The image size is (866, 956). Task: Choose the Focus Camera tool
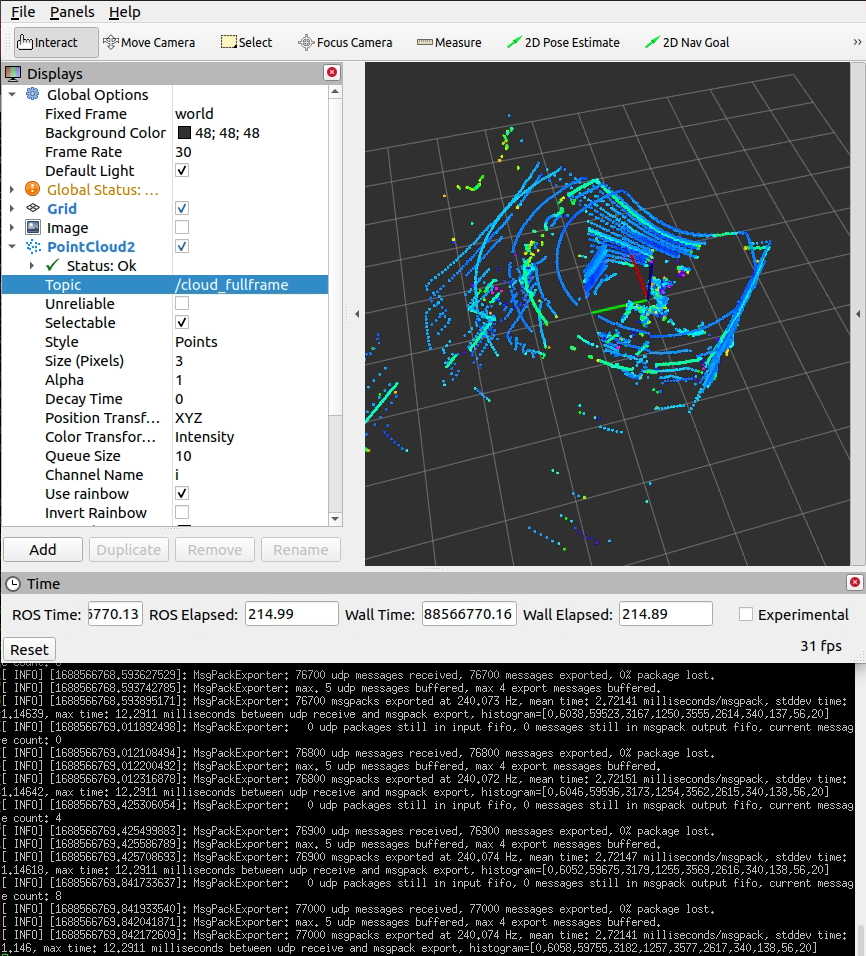(344, 43)
